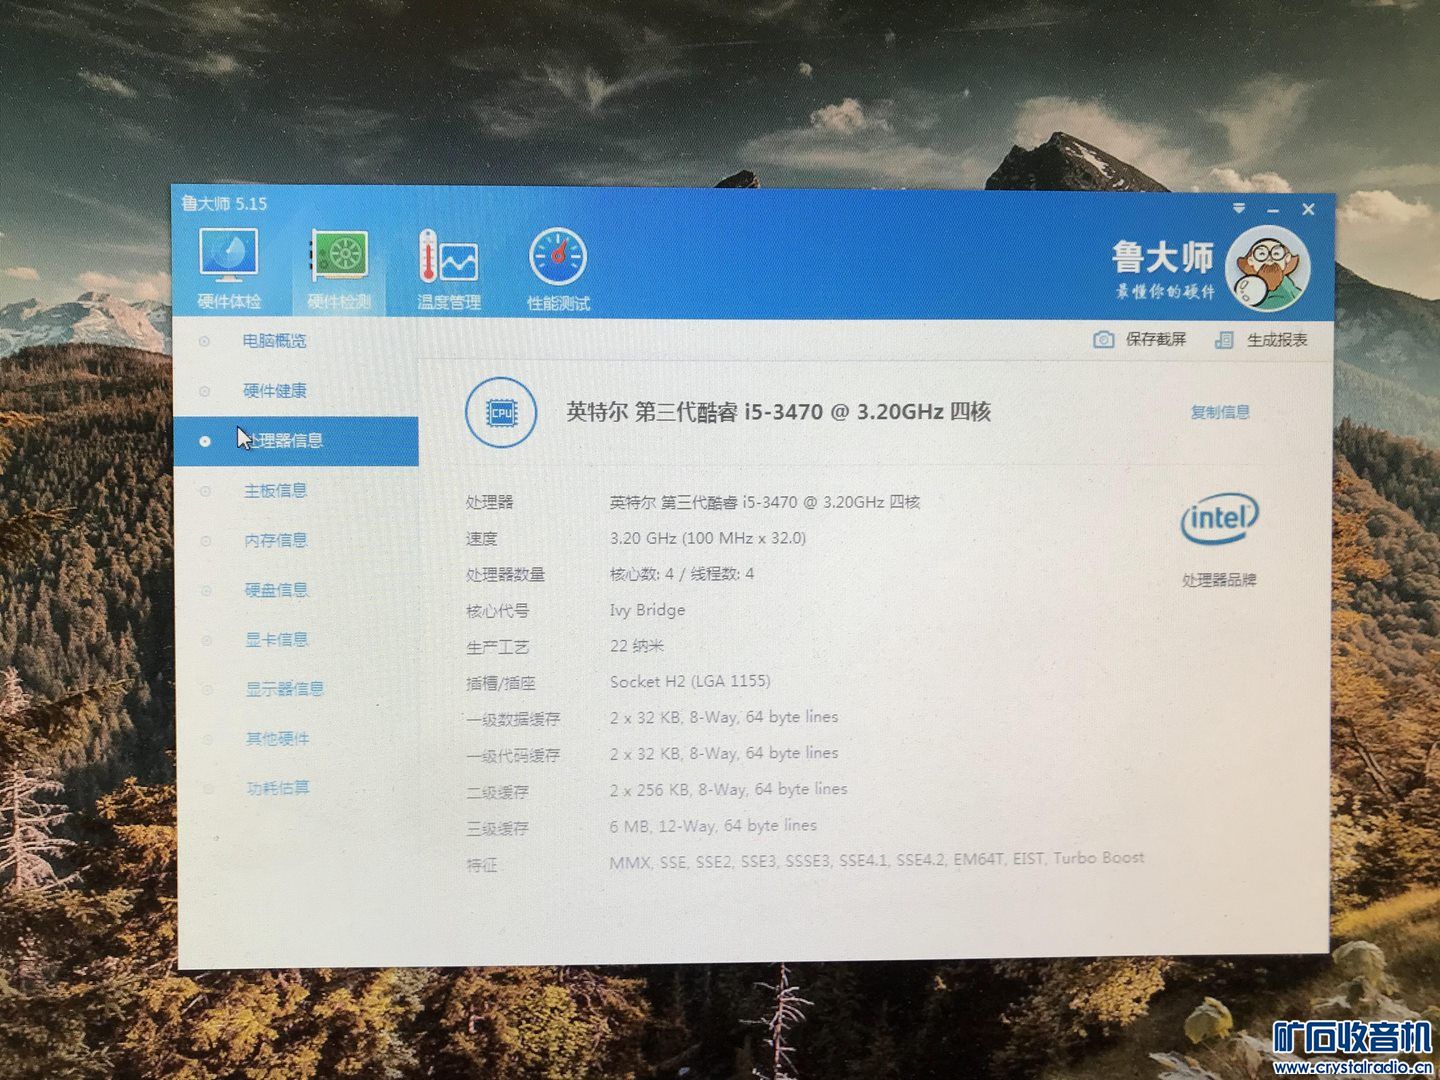
Task: Click the 处理器品牌 label
Action: click(1219, 580)
